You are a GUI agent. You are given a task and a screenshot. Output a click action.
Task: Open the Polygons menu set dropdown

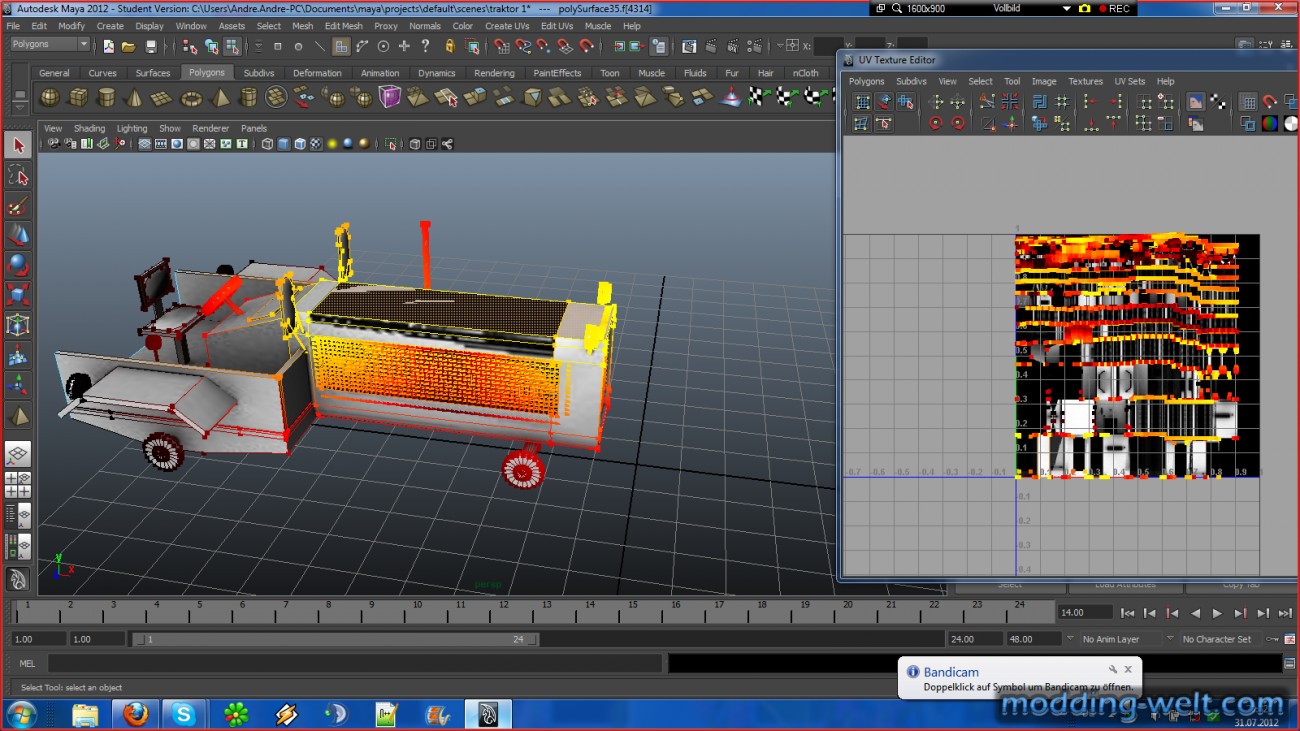click(x=49, y=45)
